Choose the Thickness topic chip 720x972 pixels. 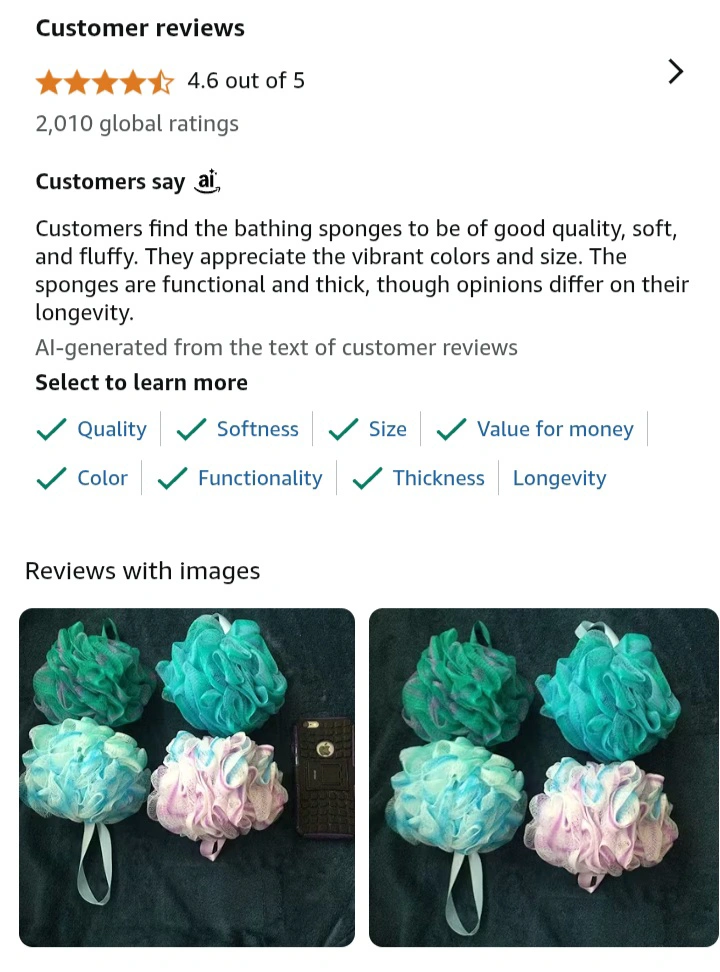click(x=418, y=477)
